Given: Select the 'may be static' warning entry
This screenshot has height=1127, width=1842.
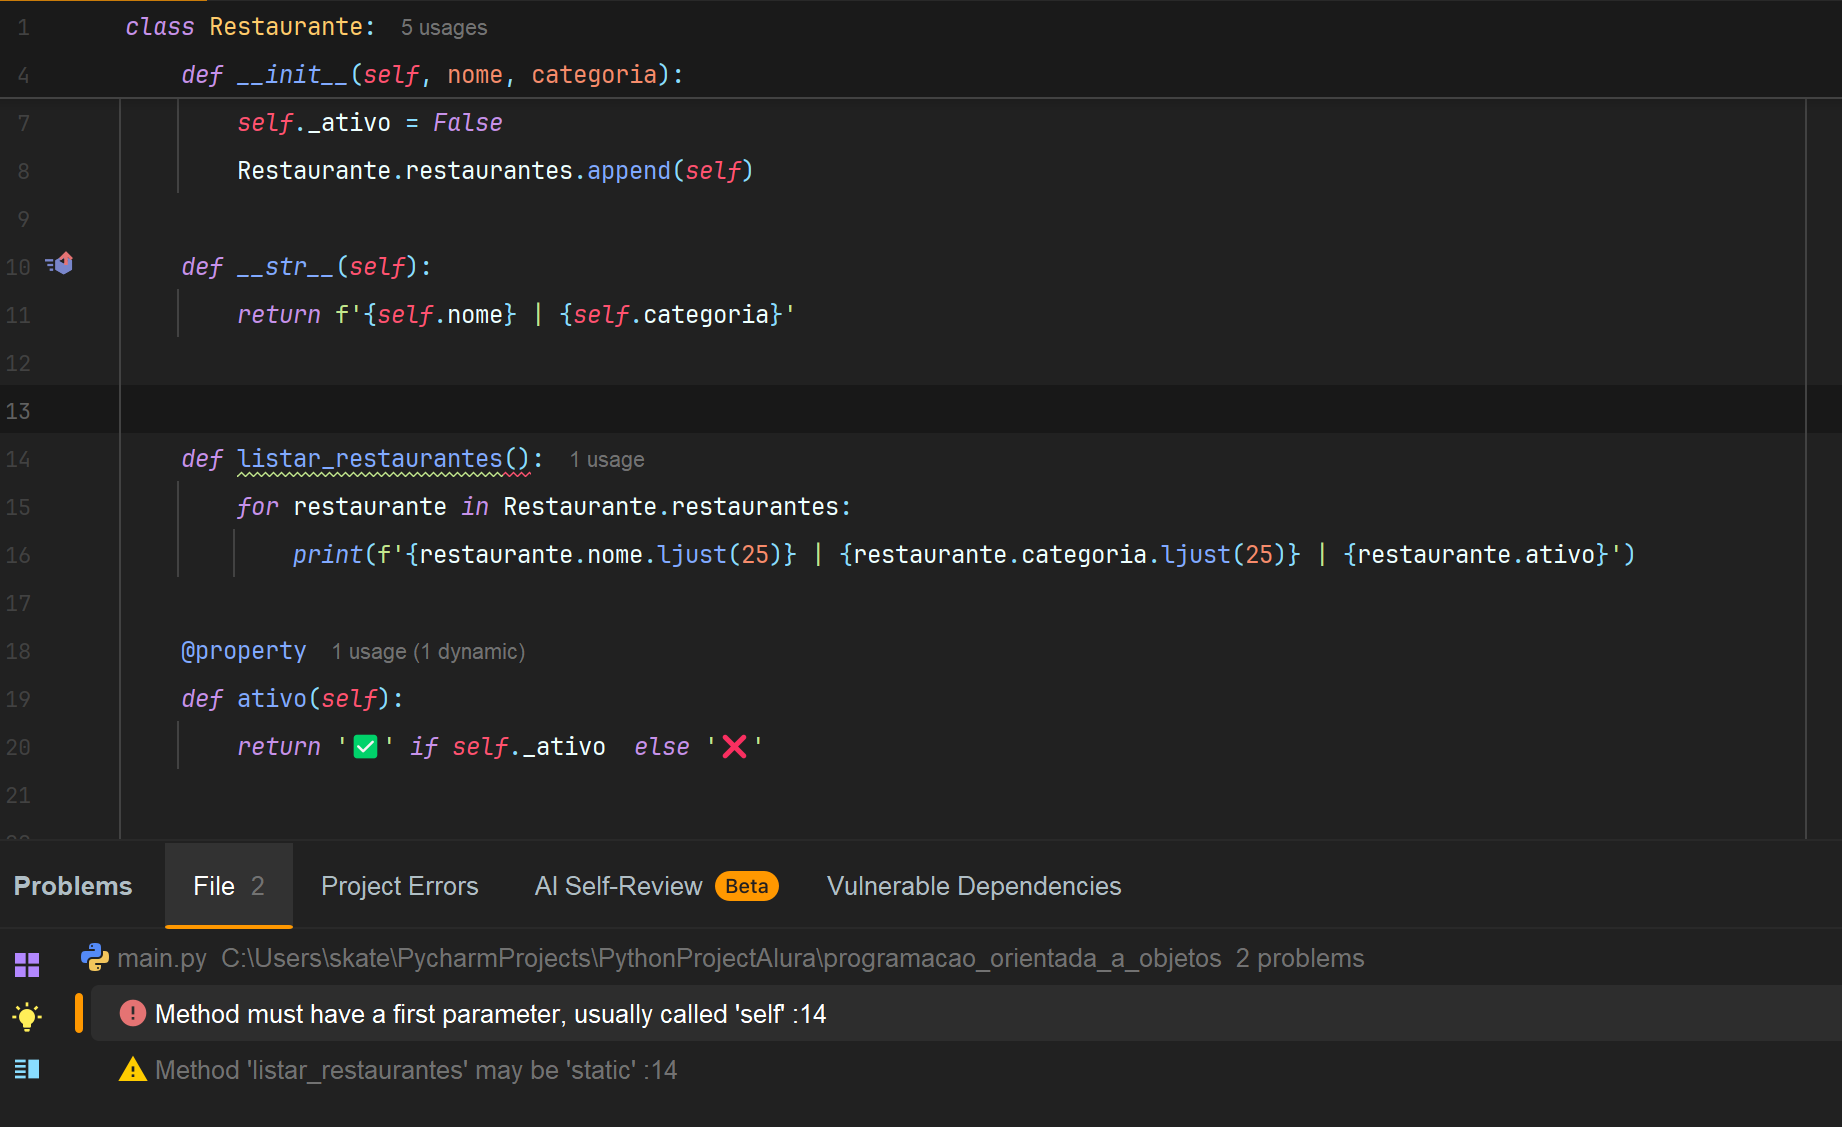Looking at the screenshot, I should [415, 1070].
